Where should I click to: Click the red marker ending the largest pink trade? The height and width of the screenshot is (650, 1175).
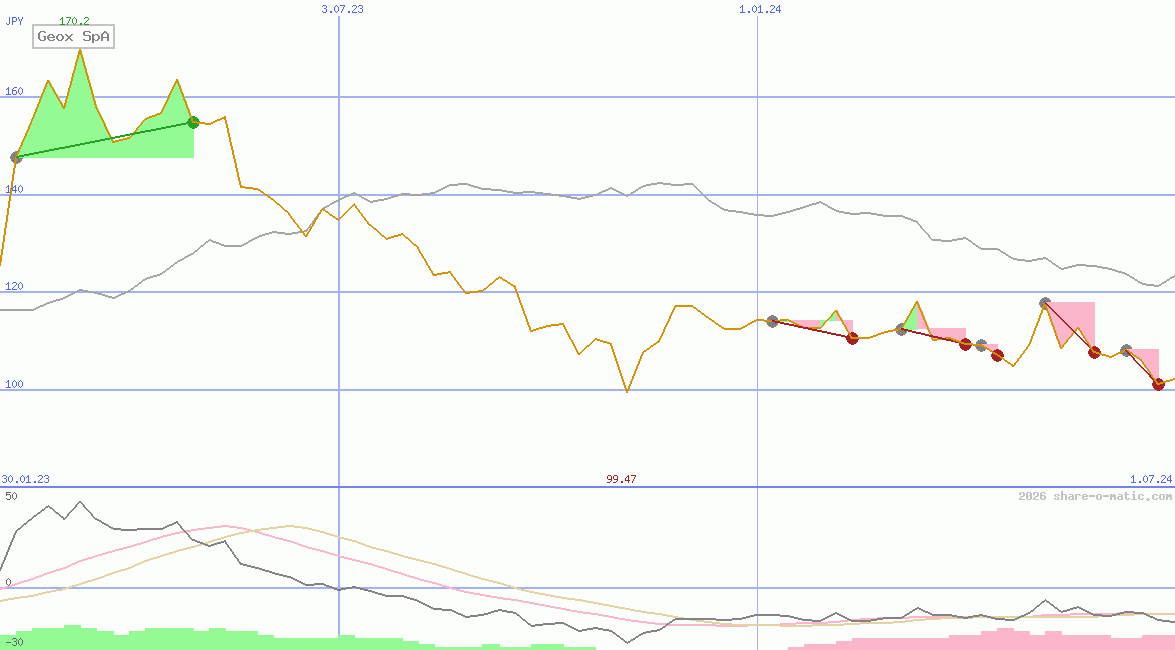[1094, 353]
